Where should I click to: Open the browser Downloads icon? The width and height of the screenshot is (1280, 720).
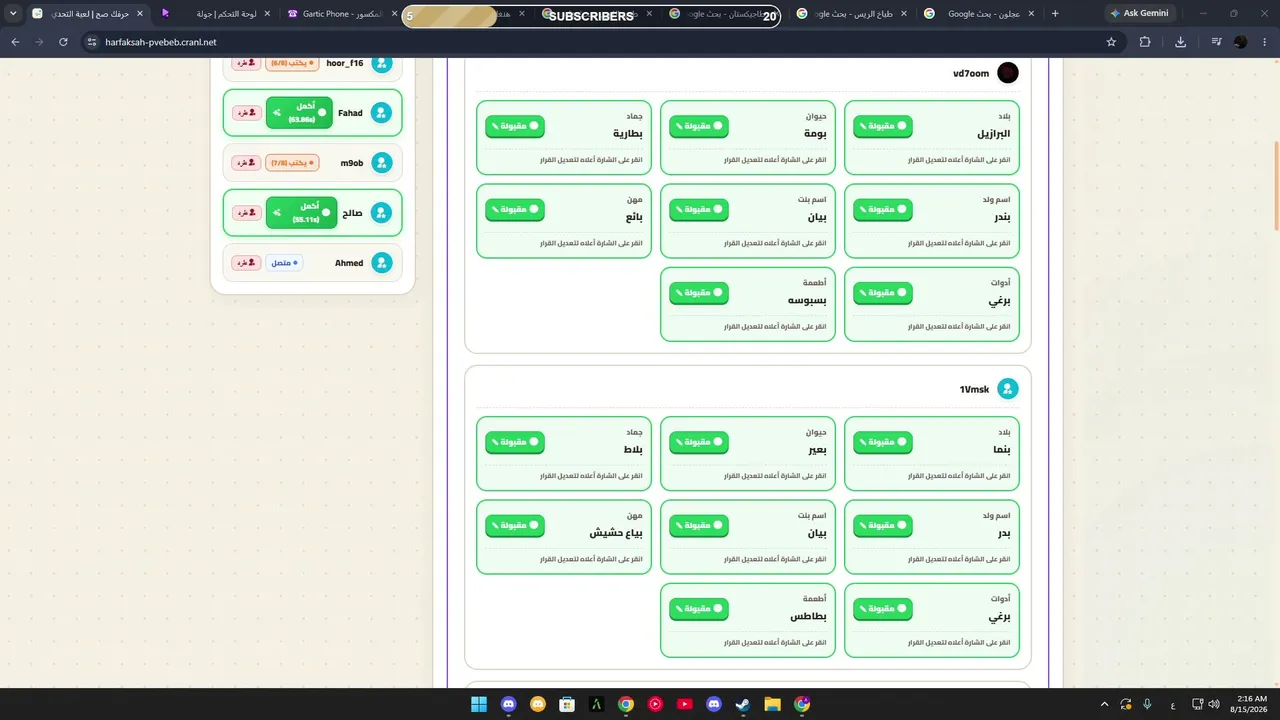click(1181, 42)
